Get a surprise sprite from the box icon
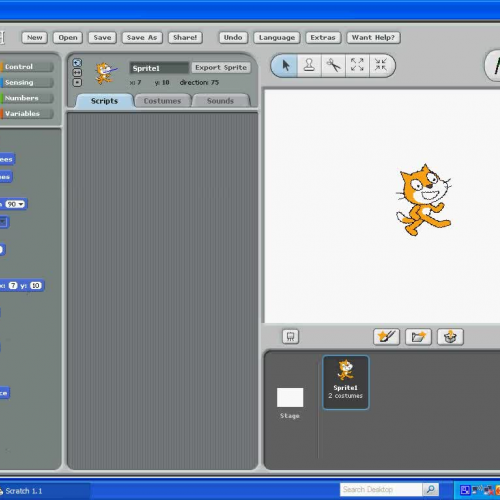This screenshot has height=500, width=500. [450, 337]
